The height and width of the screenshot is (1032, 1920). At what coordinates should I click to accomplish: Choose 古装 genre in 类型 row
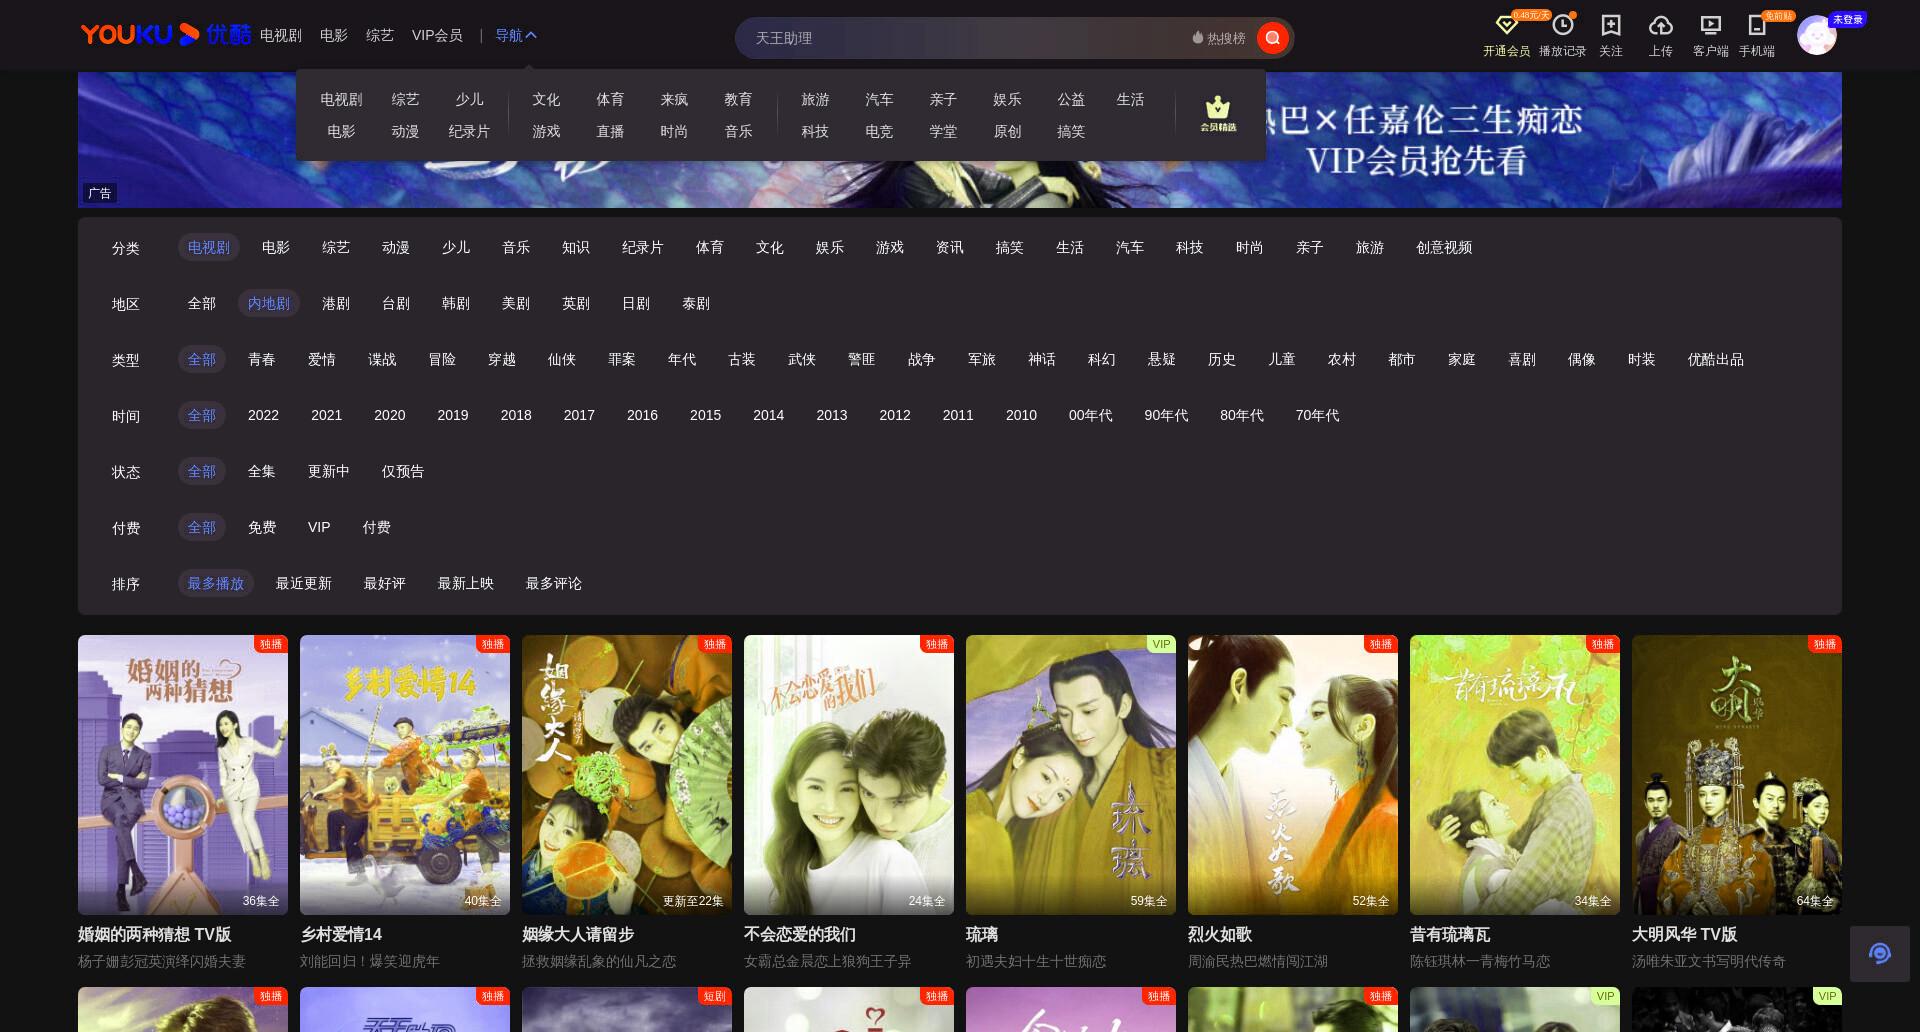742,359
